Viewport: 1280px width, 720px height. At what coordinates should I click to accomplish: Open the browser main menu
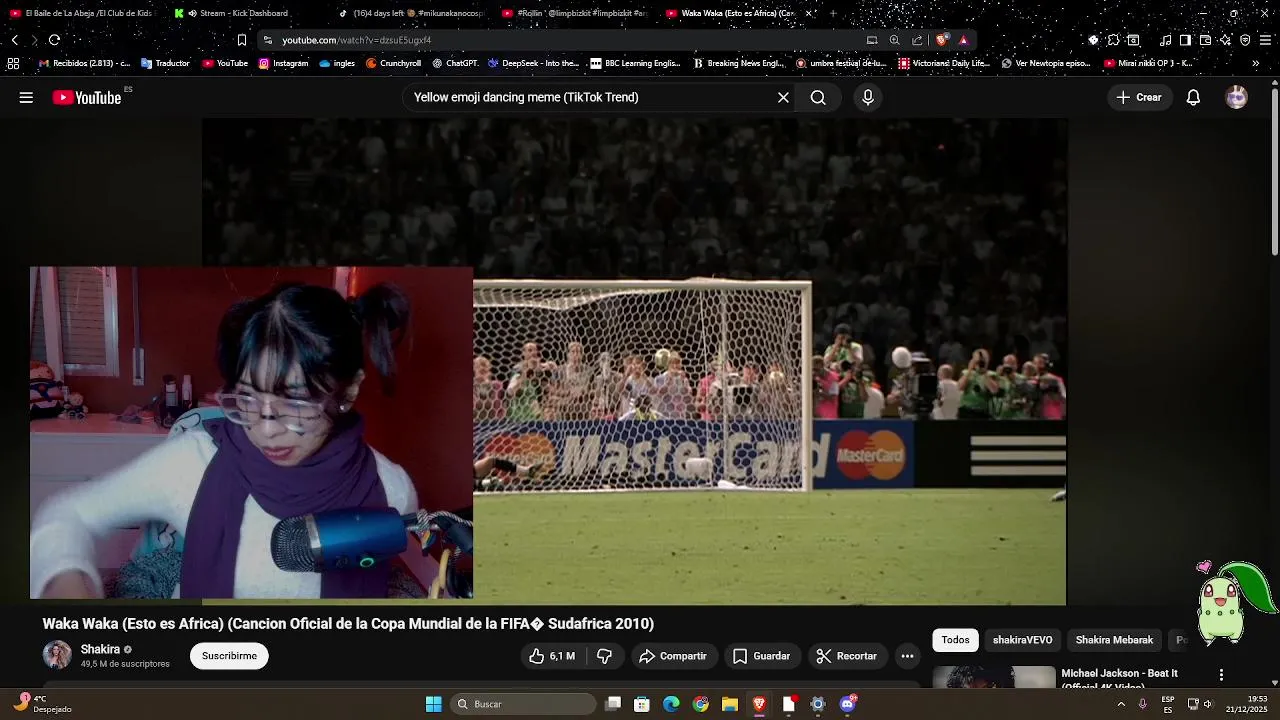point(1266,40)
